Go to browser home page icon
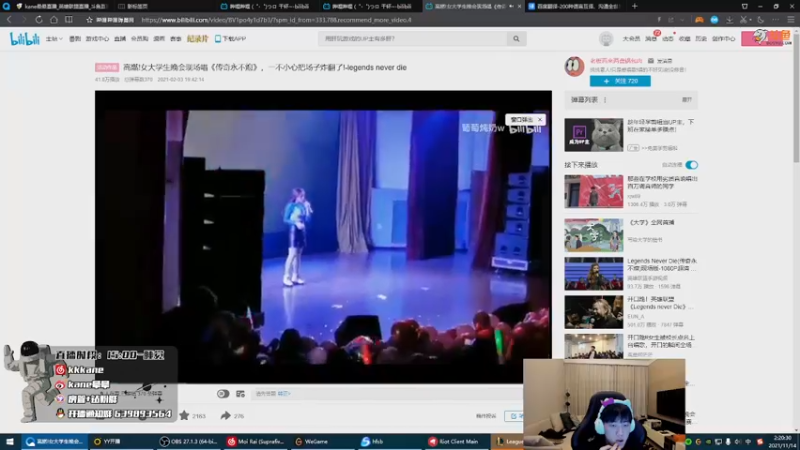 click(54, 19)
